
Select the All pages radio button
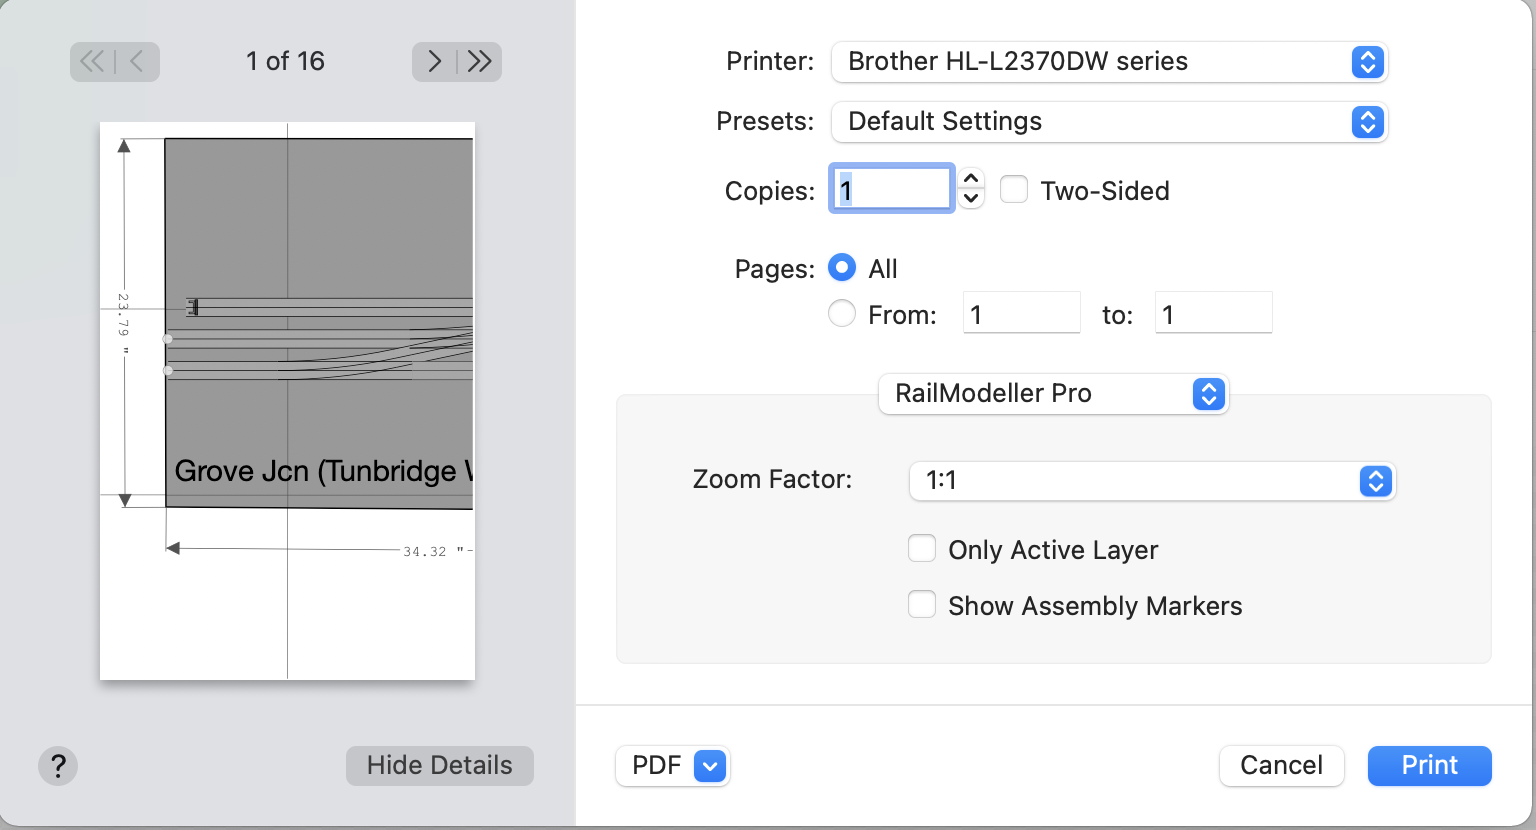click(842, 268)
